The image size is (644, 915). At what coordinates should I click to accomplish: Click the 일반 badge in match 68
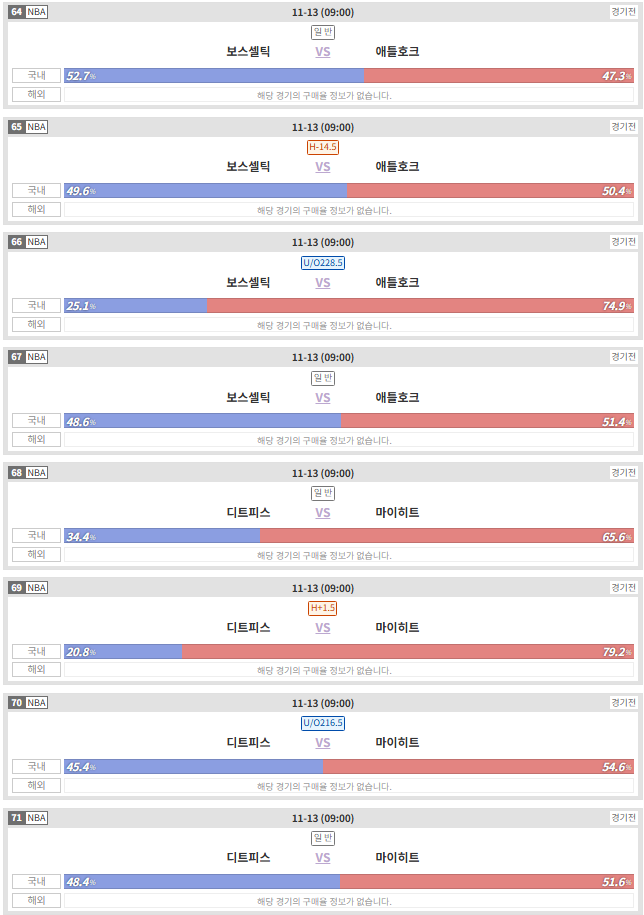point(323,493)
